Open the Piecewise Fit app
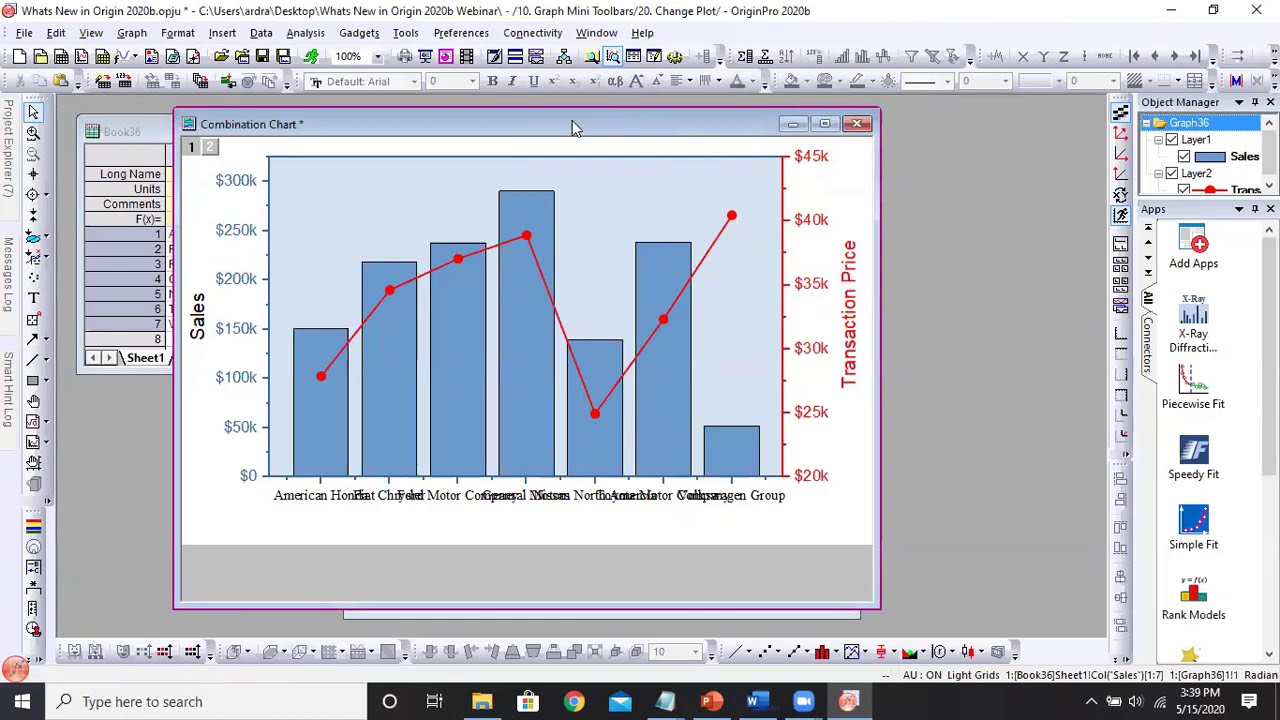Image resolution: width=1280 pixels, height=720 pixels. (x=1193, y=387)
